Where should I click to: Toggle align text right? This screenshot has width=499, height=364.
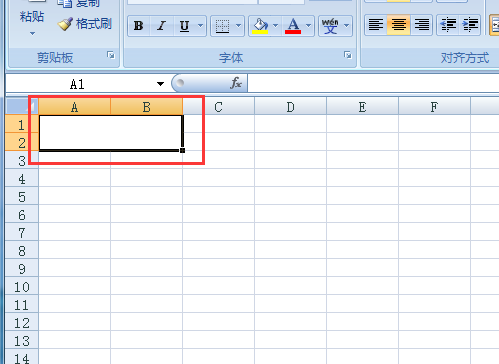422,25
